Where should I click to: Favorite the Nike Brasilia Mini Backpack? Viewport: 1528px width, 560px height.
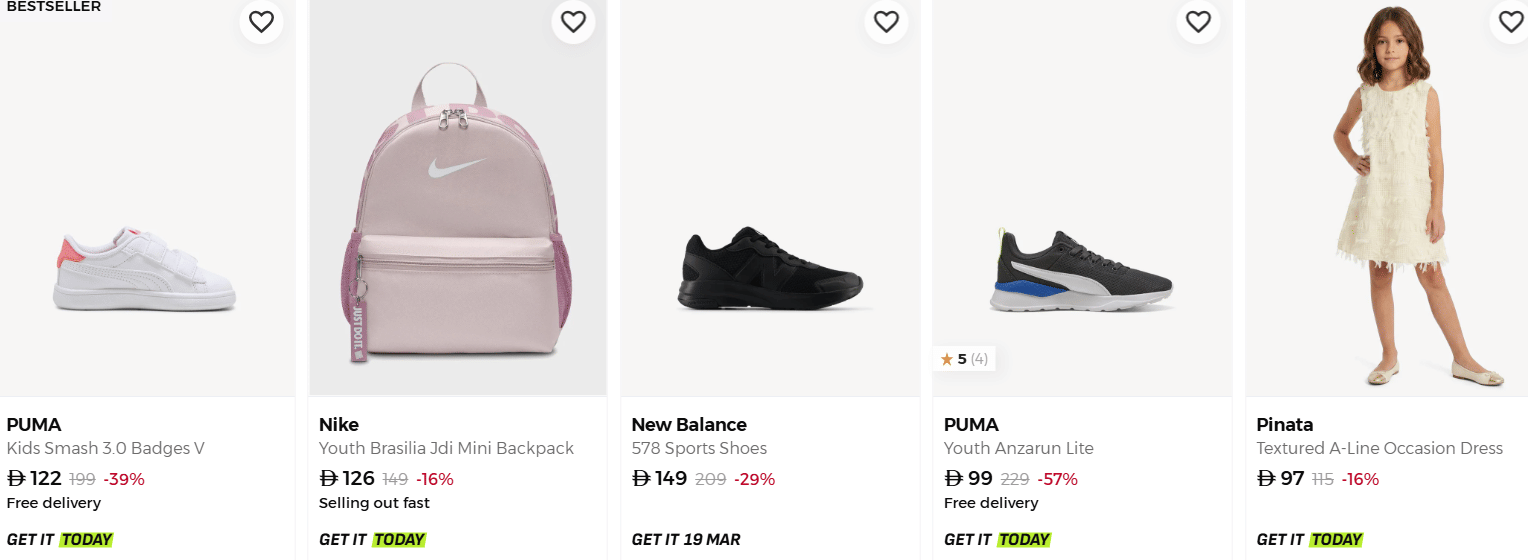573,22
